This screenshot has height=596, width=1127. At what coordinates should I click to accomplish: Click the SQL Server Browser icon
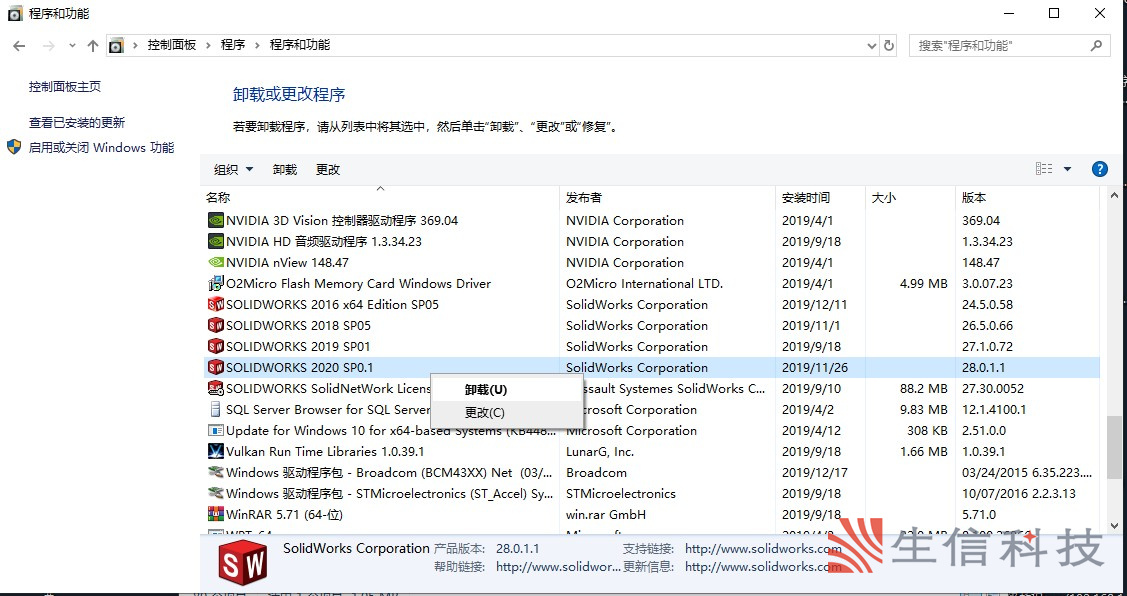pos(215,409)
